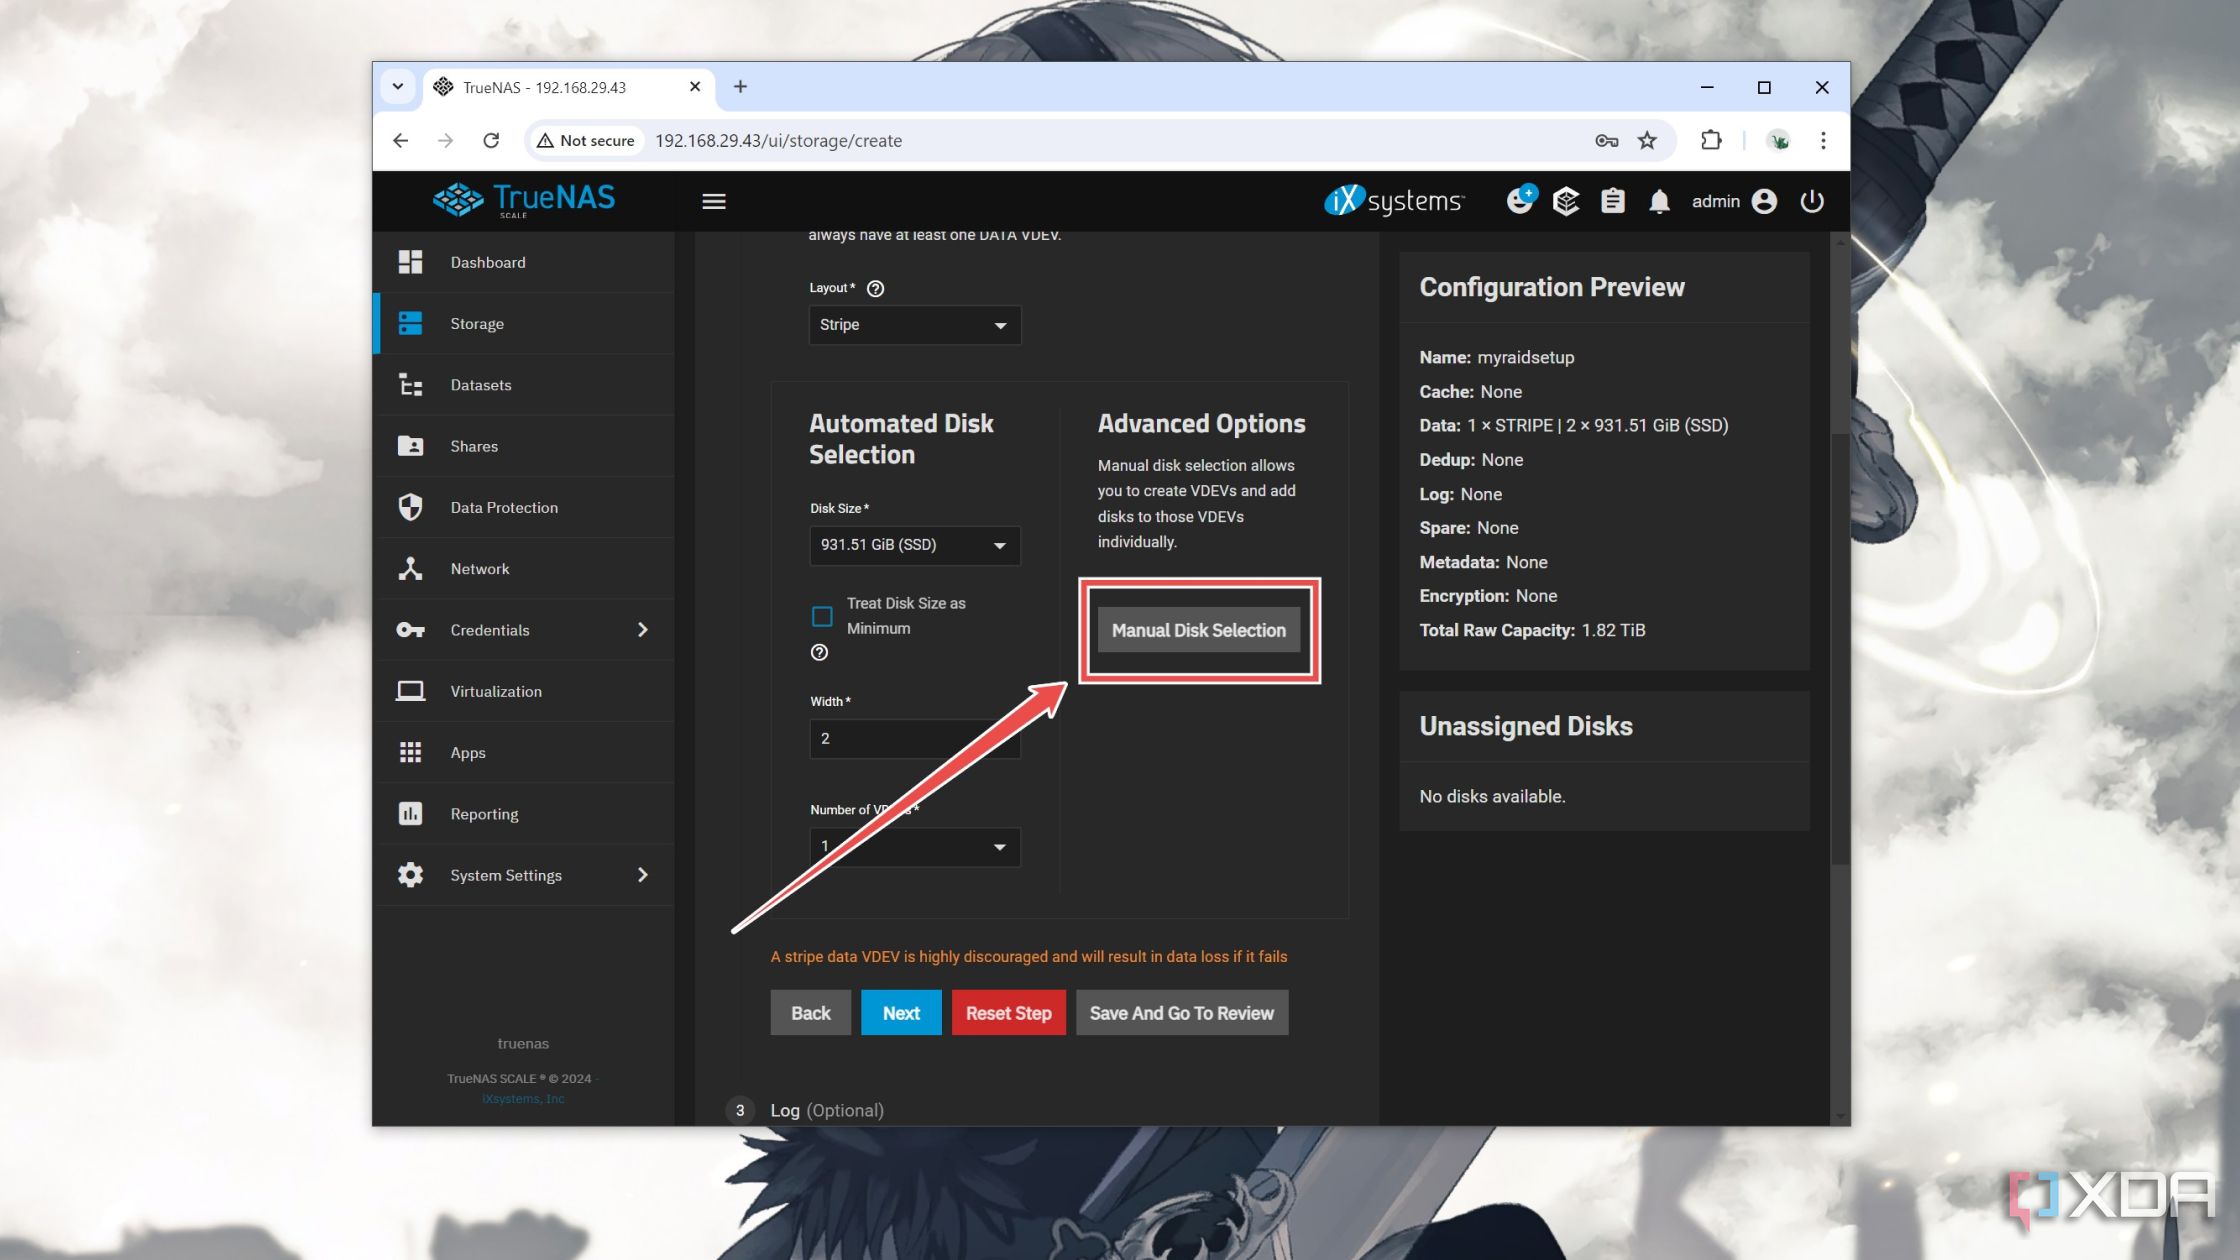The width and height of the screenshot is (2240, 1260).
Task: Click the Credentials expand icon
Action: [643, 629]
